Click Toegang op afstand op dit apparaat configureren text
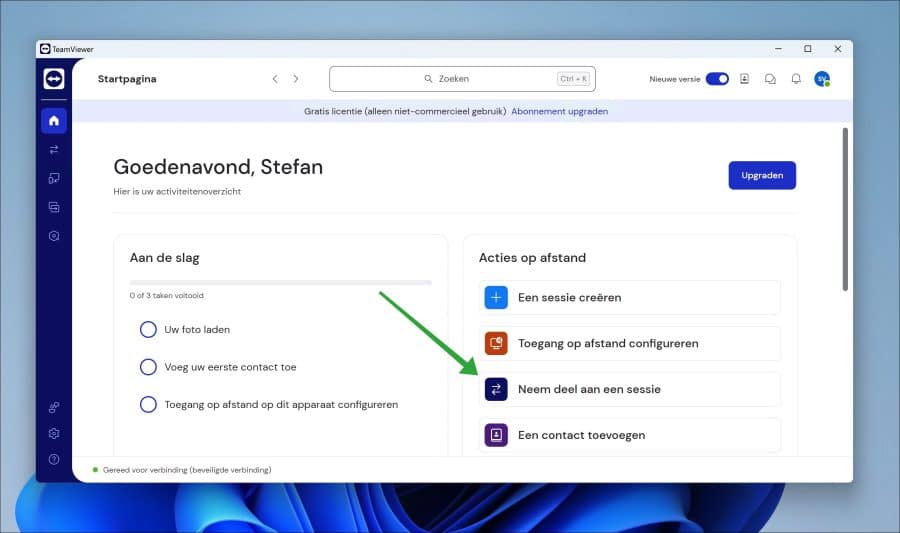The image size is (900, 533). (x=281, y=404)
